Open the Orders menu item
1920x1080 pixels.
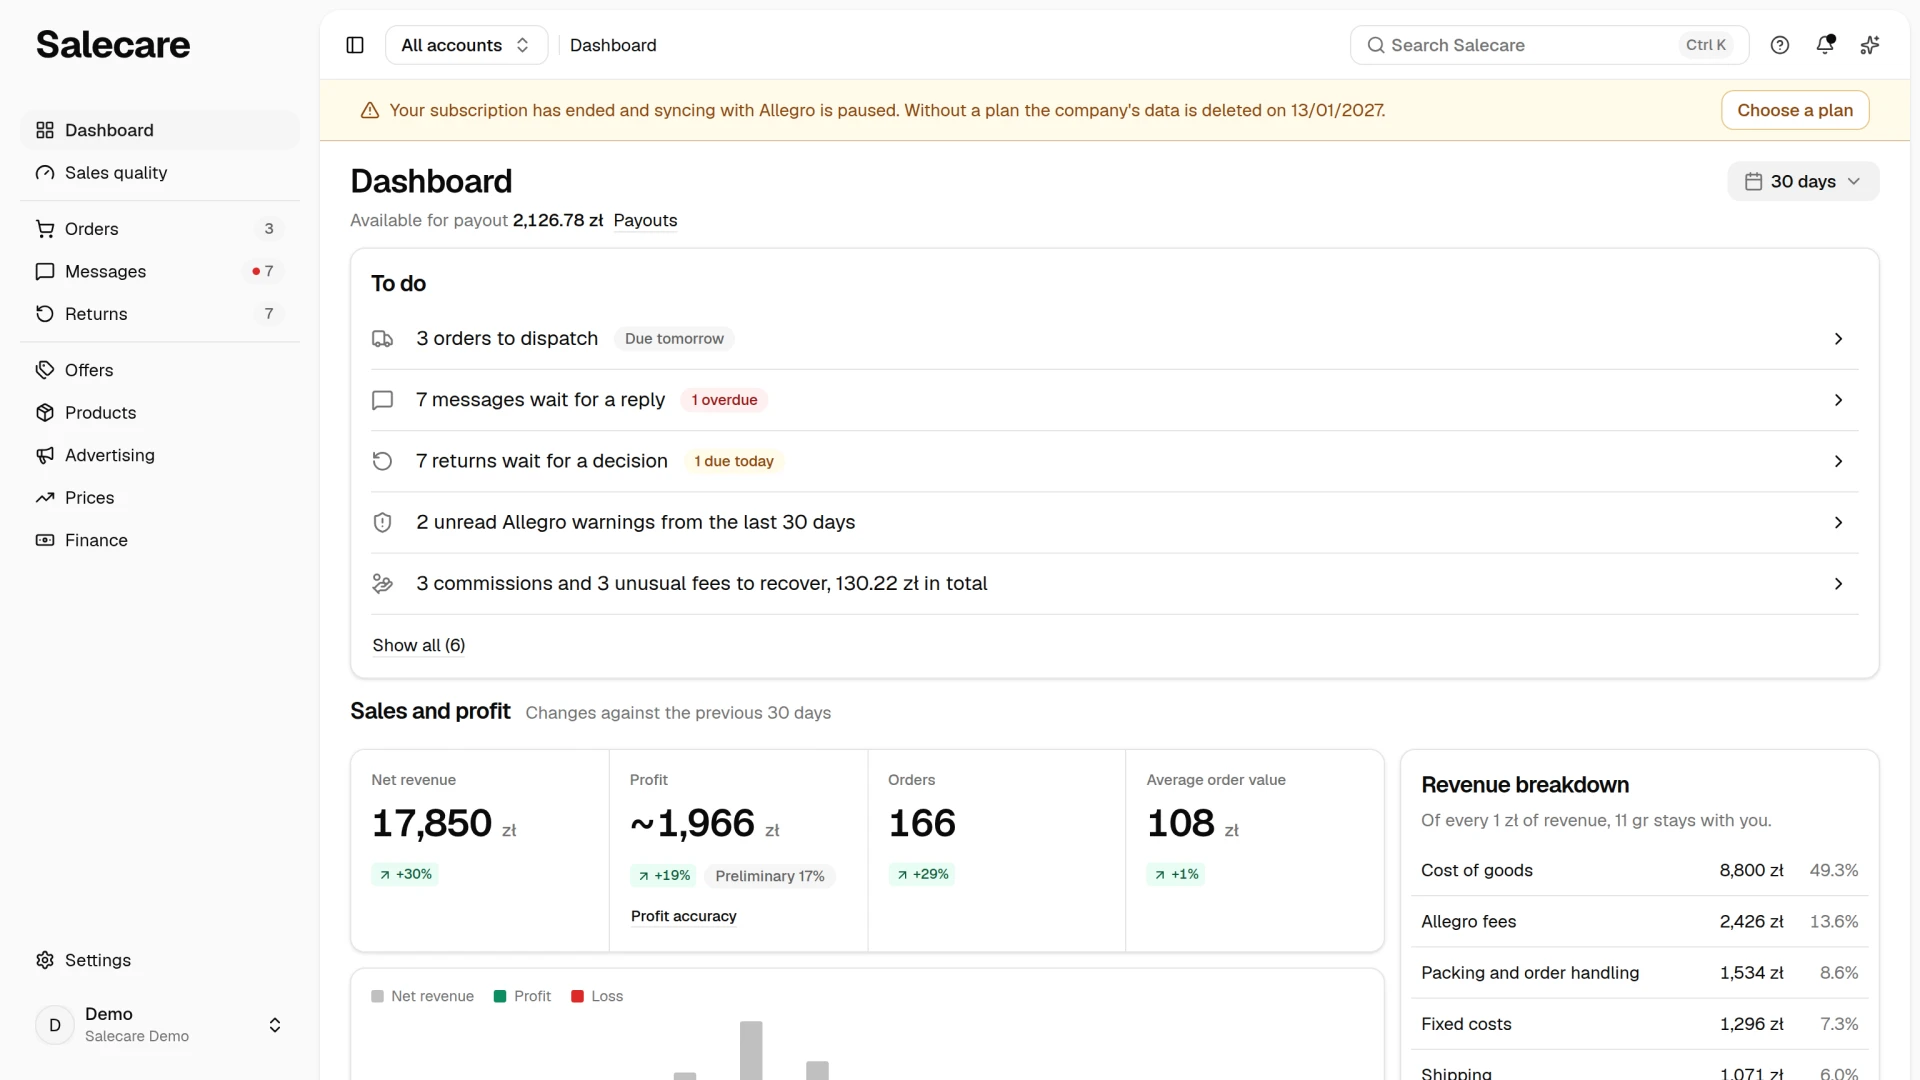[x=160, y=229]
